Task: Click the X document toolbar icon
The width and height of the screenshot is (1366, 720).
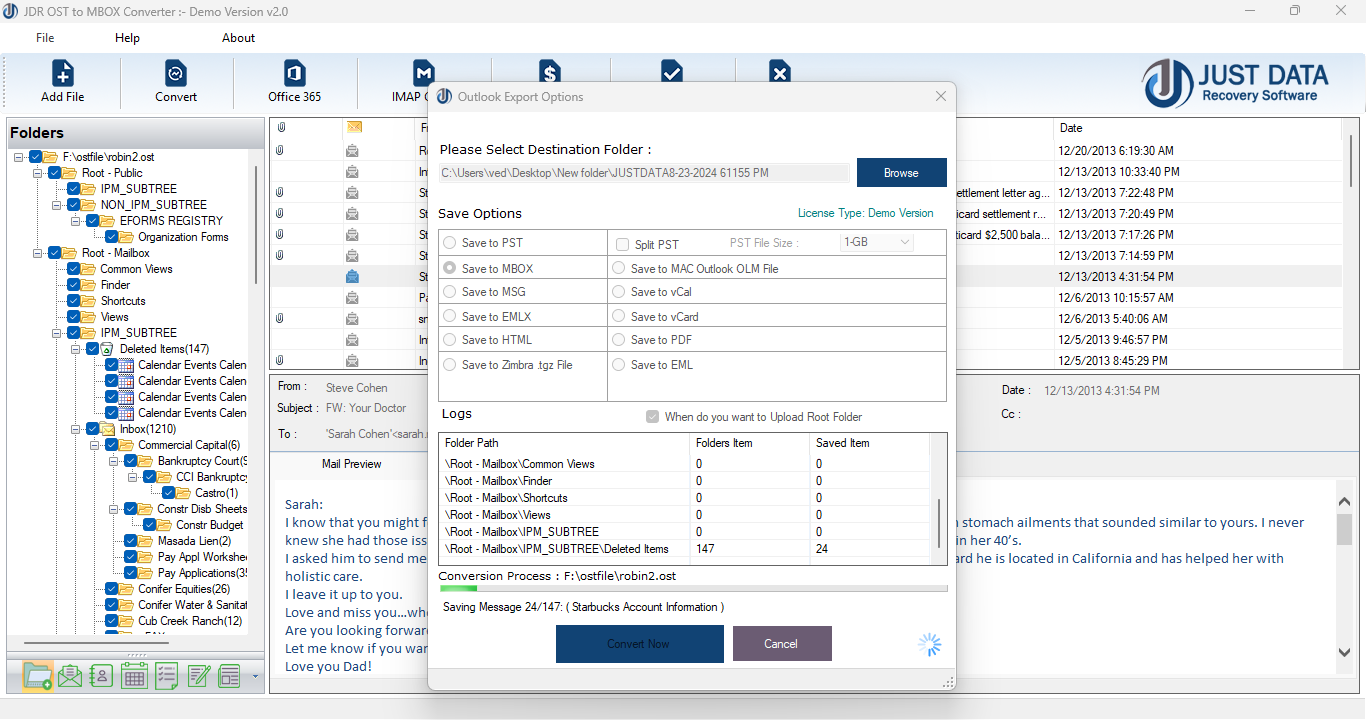Action: coord(780,71)
